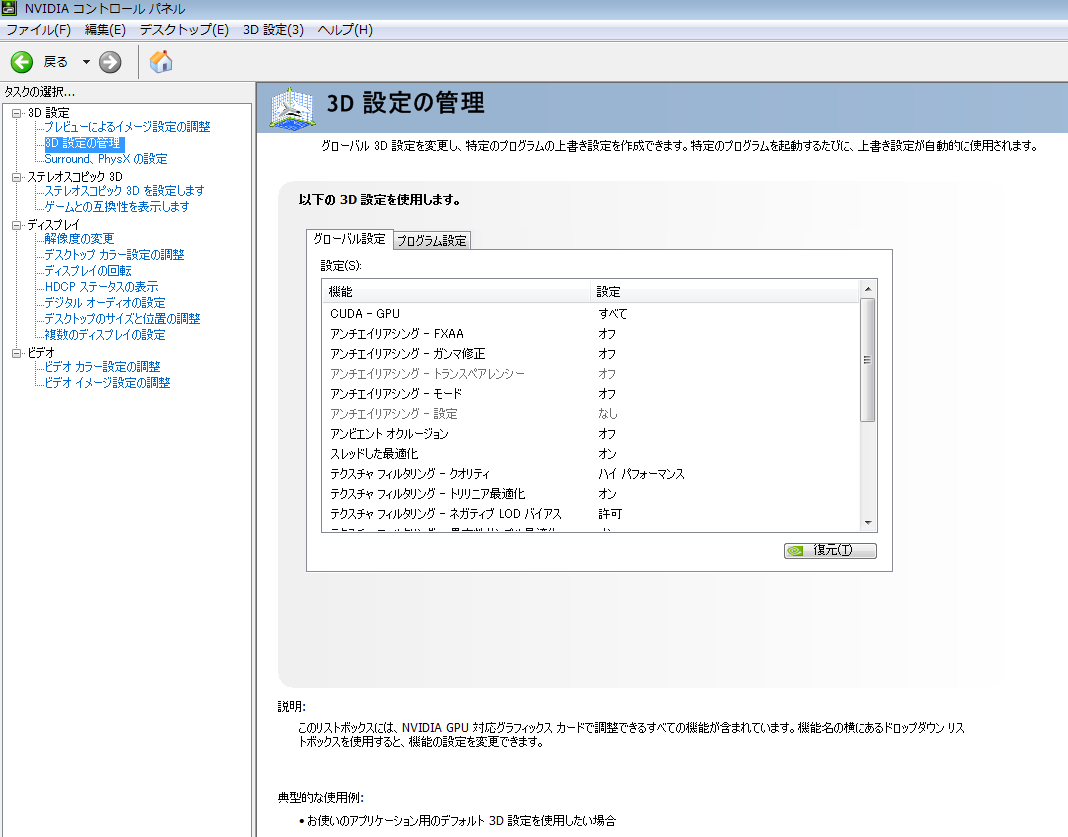
Task: Open ゲームとの互換性を表示します link
Action: [116, 207]
